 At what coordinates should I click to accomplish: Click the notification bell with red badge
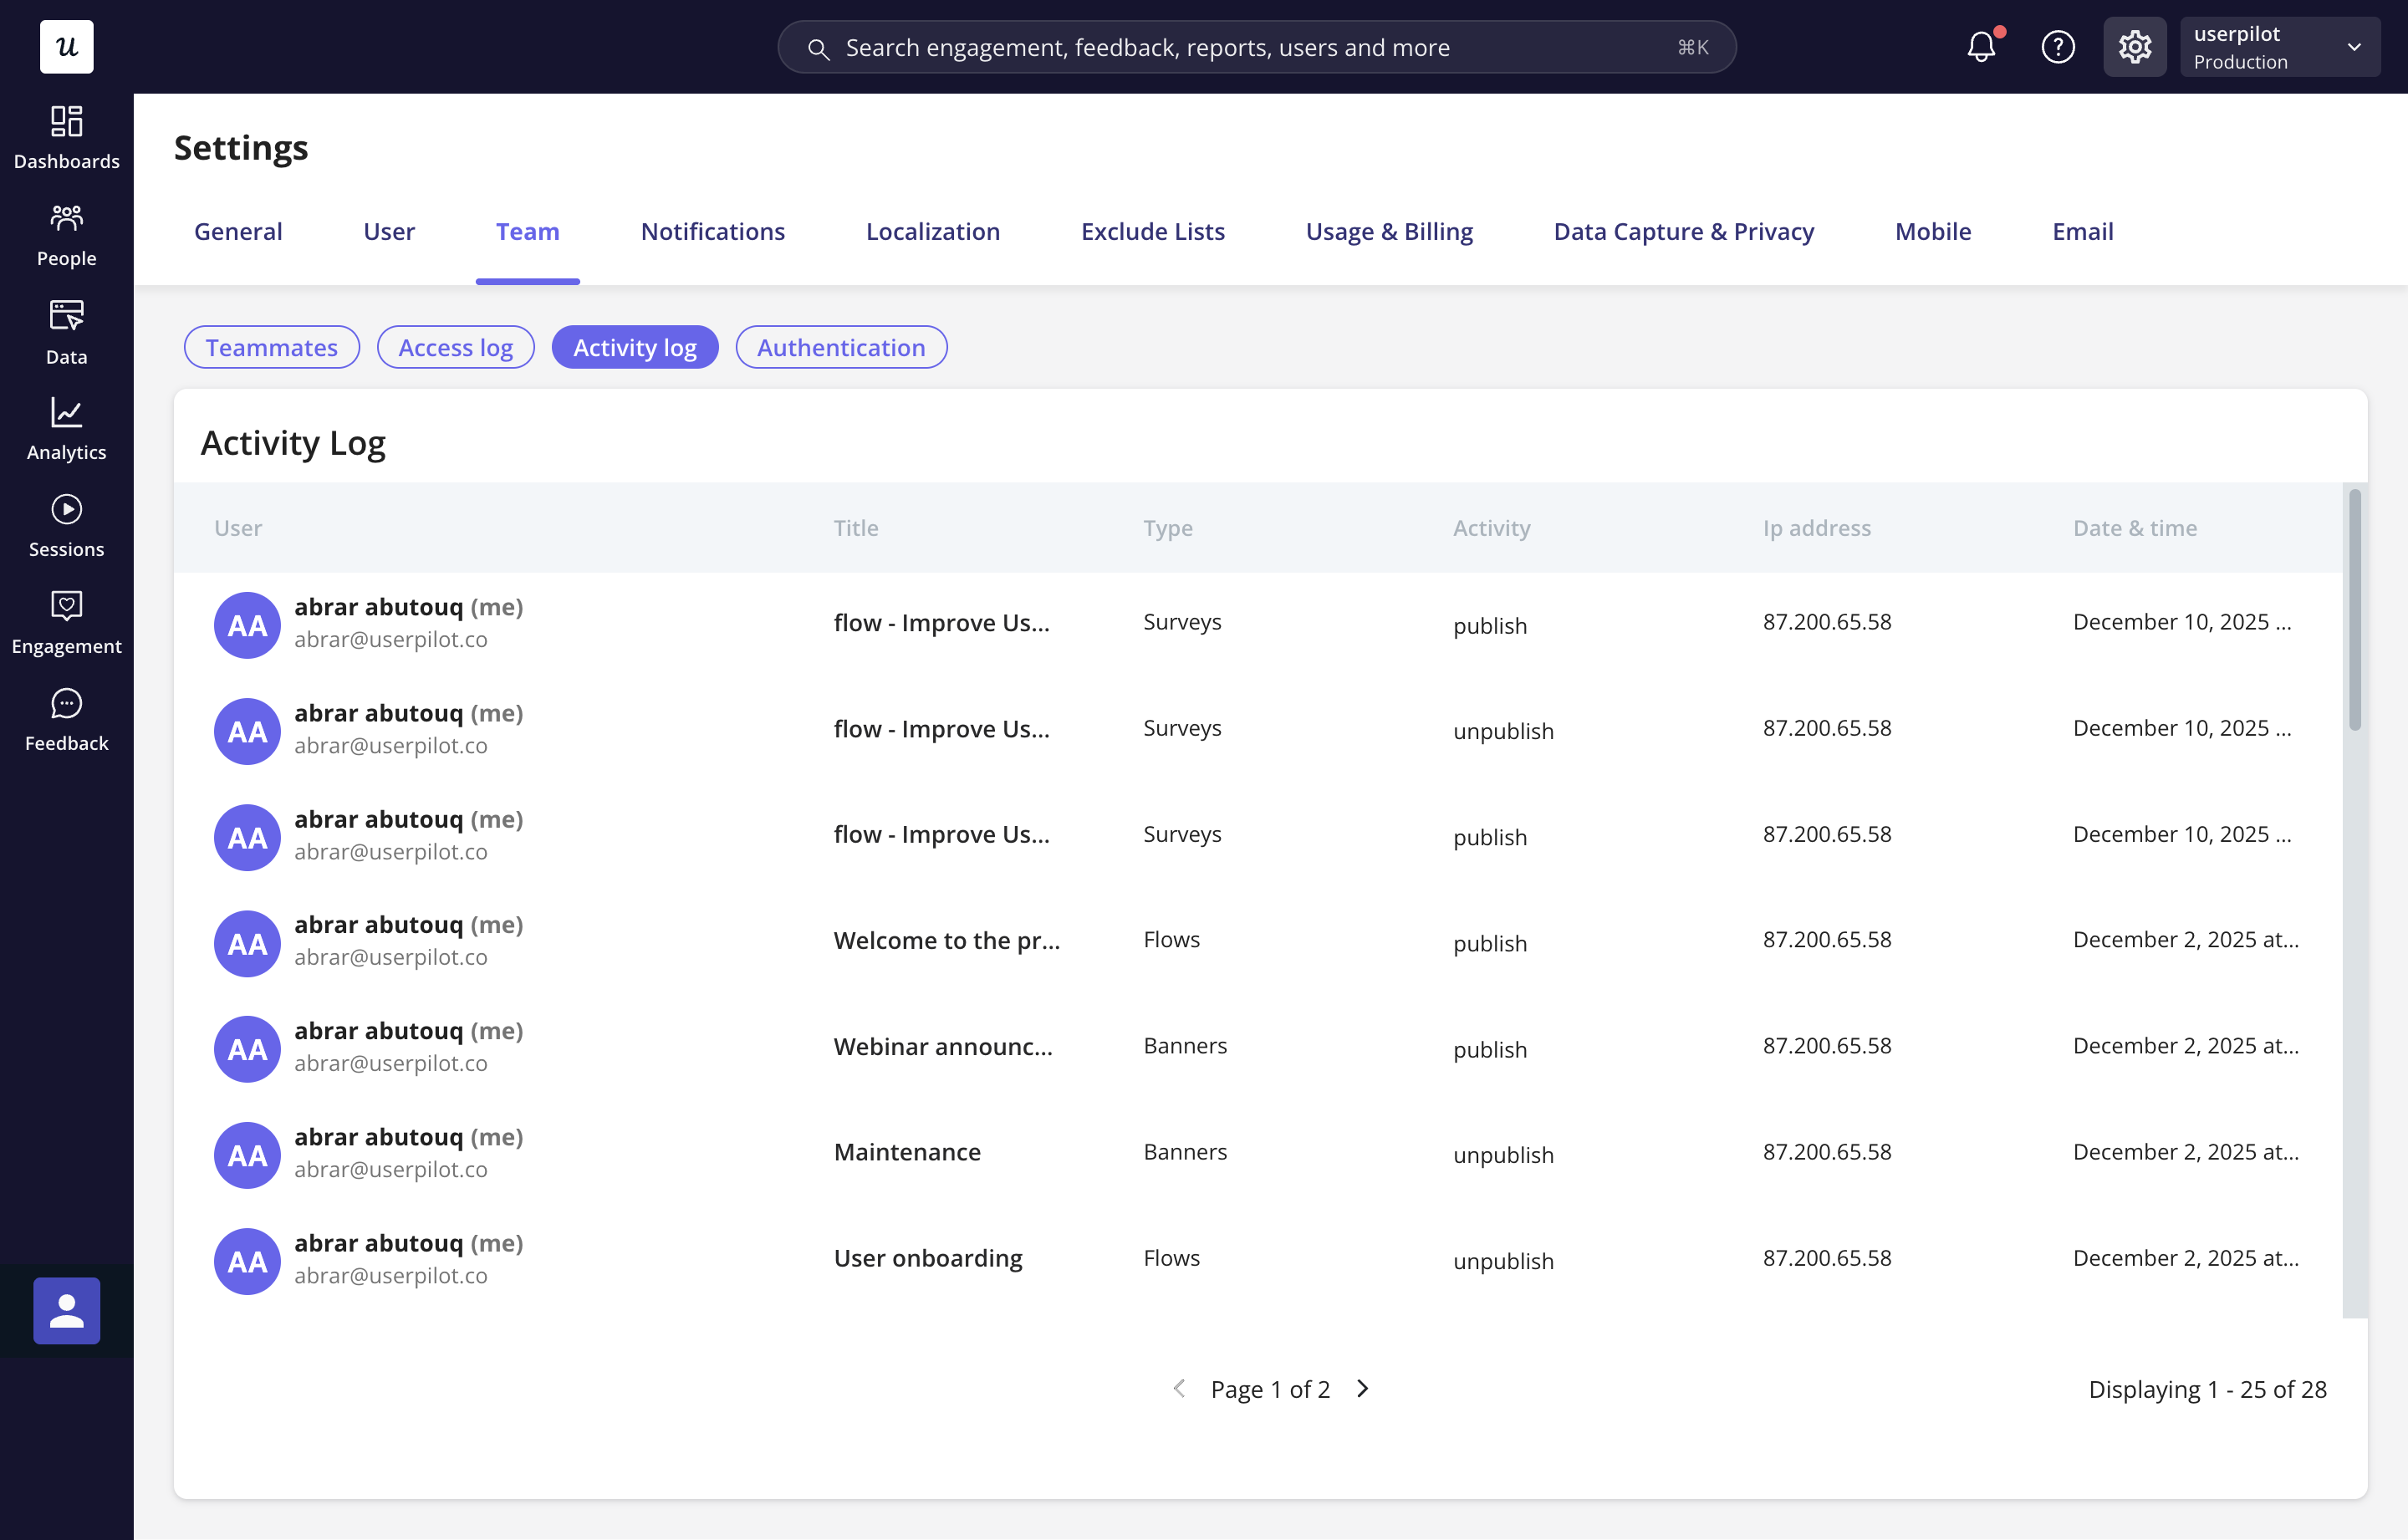pyautogui.click(x=1981, y=46)
